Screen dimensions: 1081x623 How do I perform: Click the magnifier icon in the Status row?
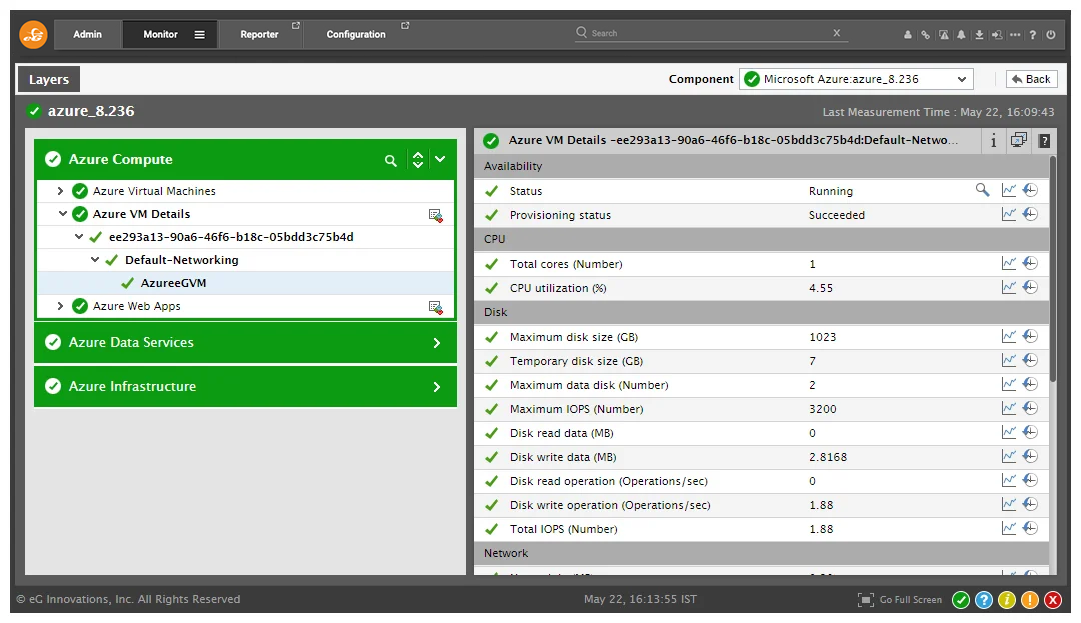pyautogui.click(x=982, y=190)
